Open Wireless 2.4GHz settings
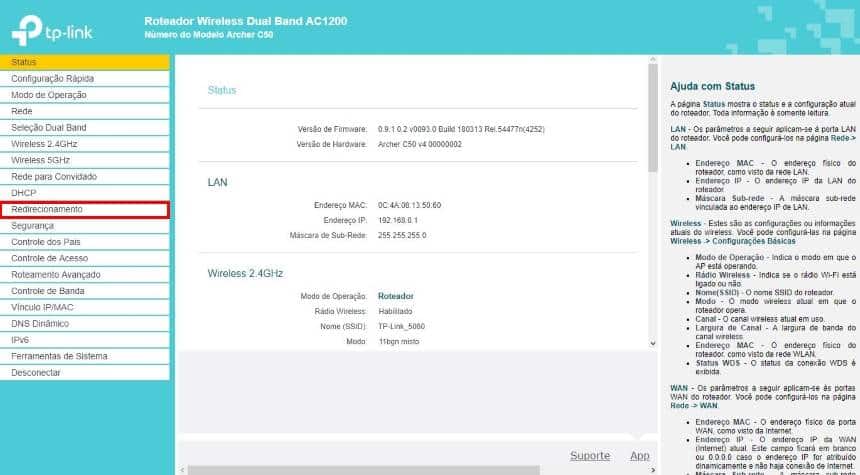The image size is (860, 475). pyautogui.click(x=84, y=144)
